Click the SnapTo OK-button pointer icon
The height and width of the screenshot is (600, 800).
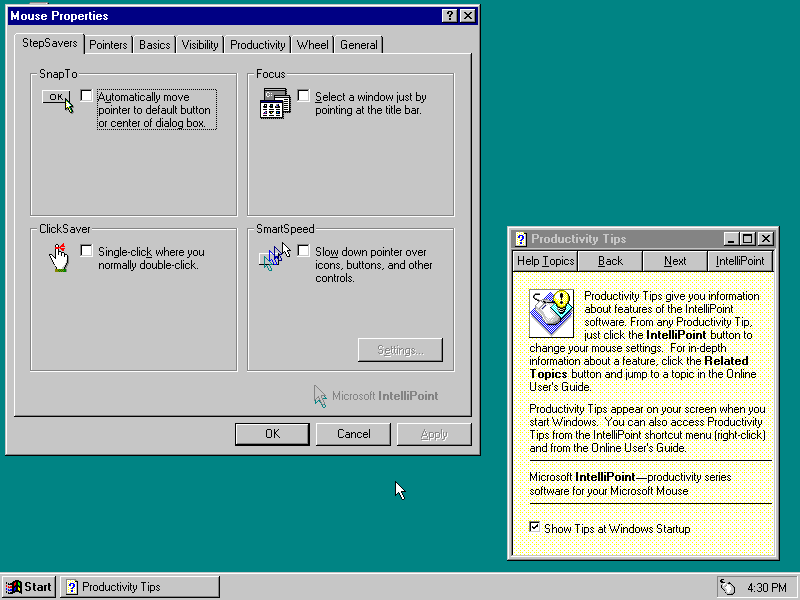[x=58, y=101]
